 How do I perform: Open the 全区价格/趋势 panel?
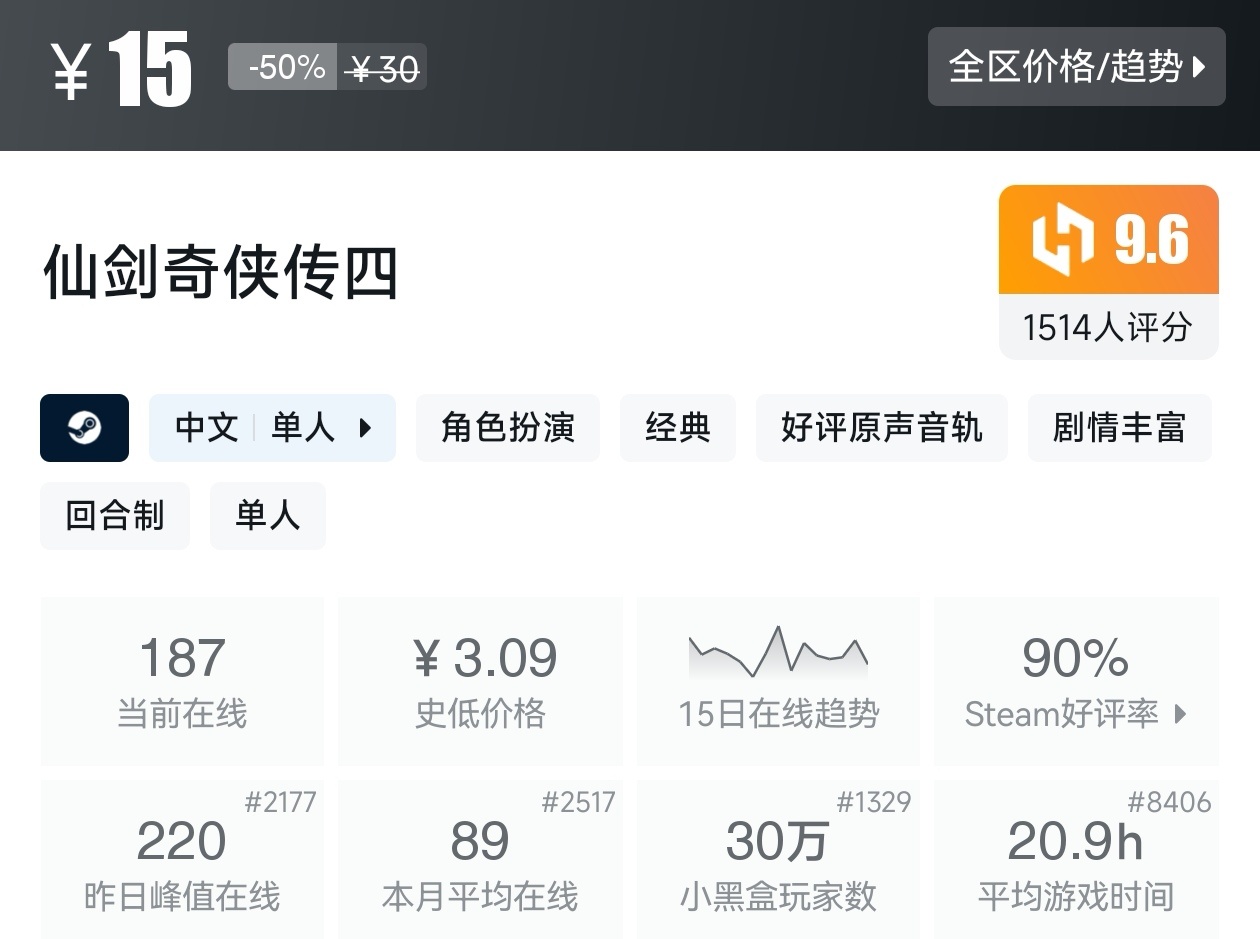1076,67
